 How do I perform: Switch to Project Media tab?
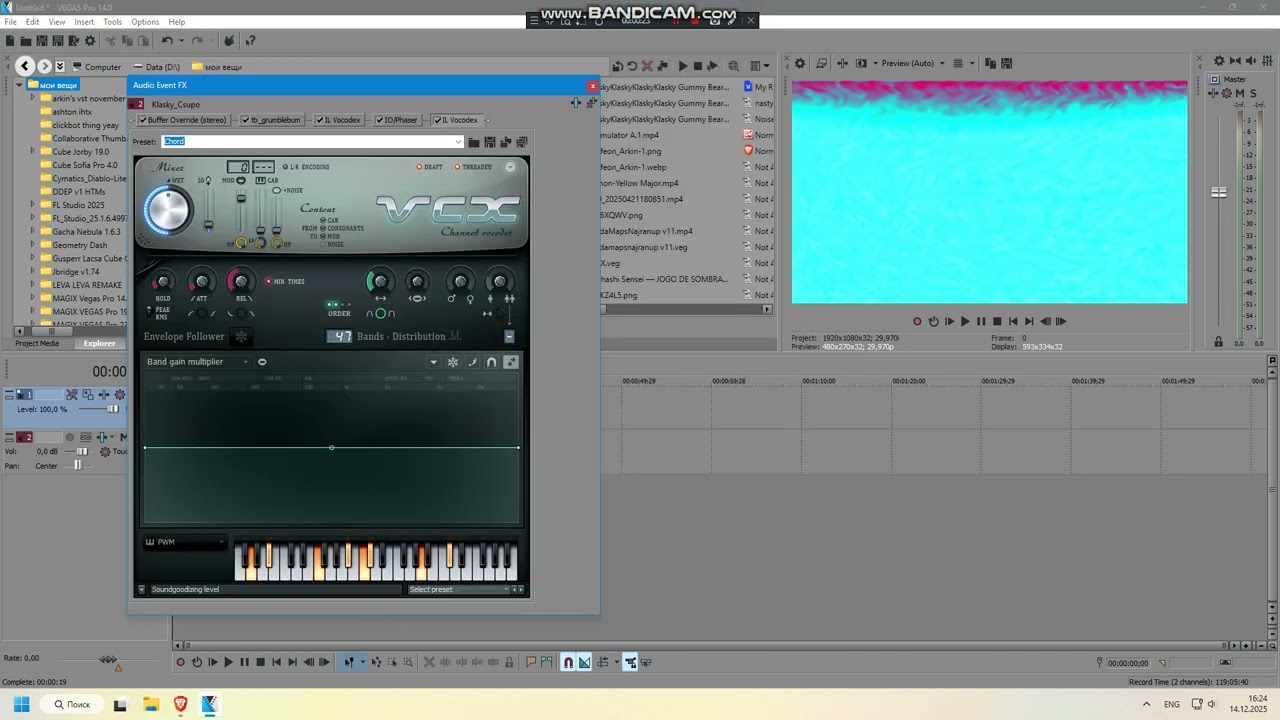(x=37, y=343)
